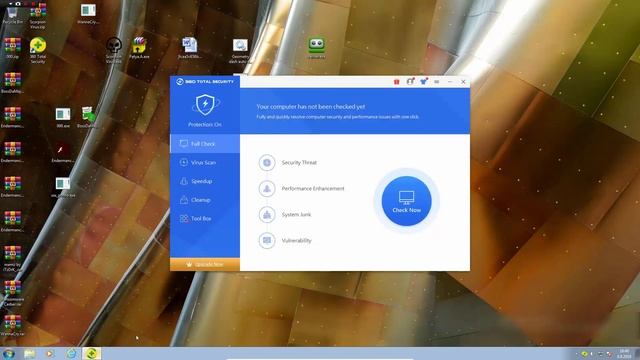640x360 pixels.
Task: Select the Ransomware Cerber.rar archive icon
Action: 13,293
